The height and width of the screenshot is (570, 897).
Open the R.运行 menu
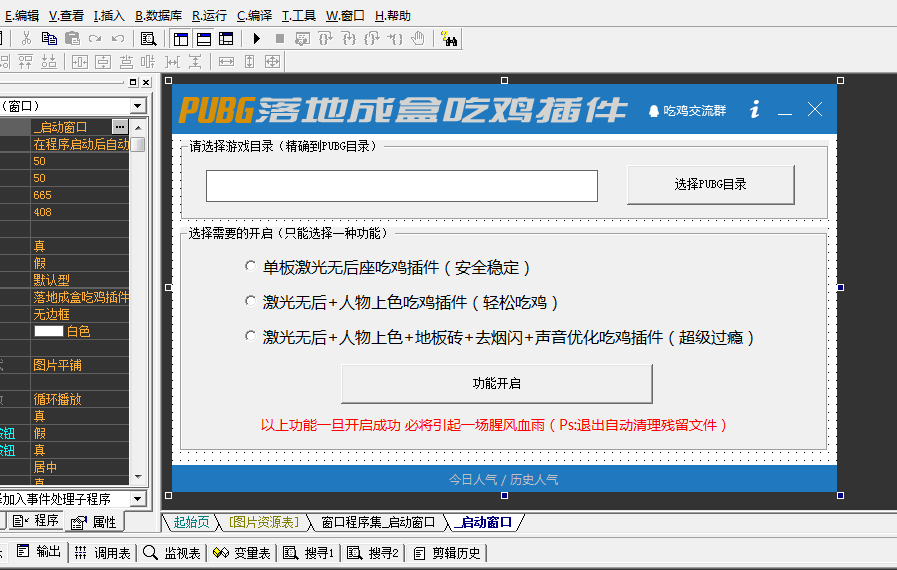(209, 16)
